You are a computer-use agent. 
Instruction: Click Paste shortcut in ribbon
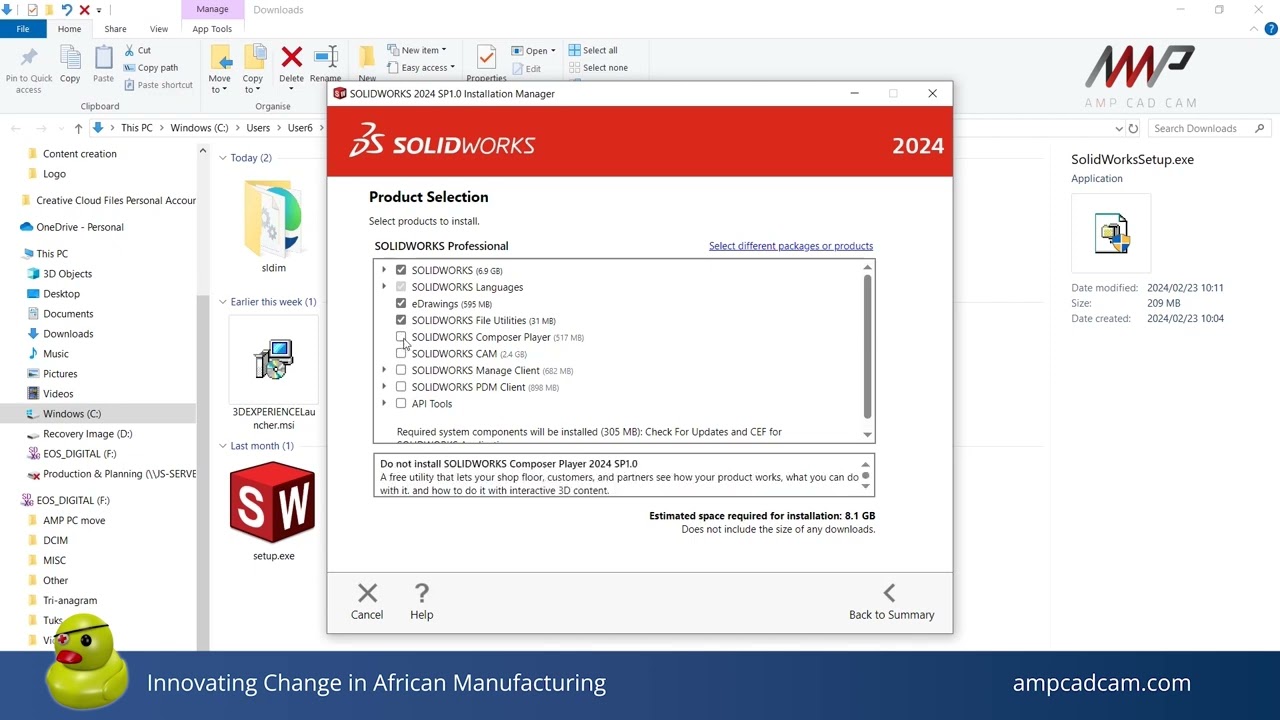[158, 85]
